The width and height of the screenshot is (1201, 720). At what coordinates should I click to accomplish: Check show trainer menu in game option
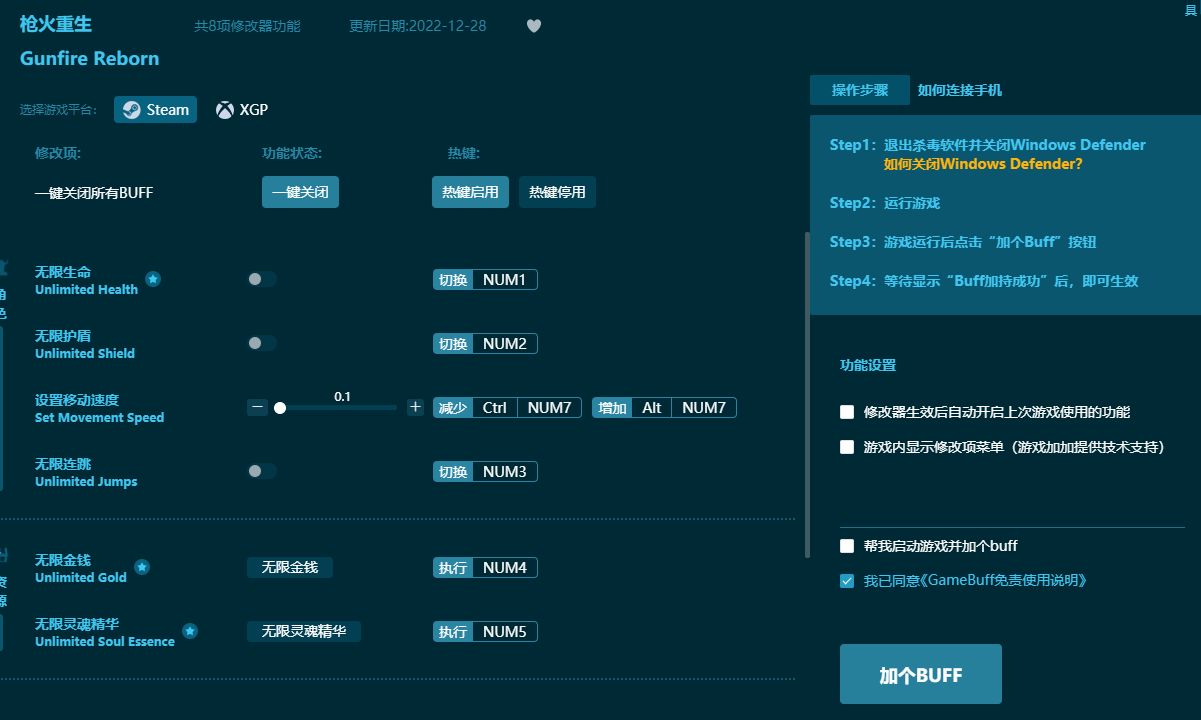(x=847, y=447)
